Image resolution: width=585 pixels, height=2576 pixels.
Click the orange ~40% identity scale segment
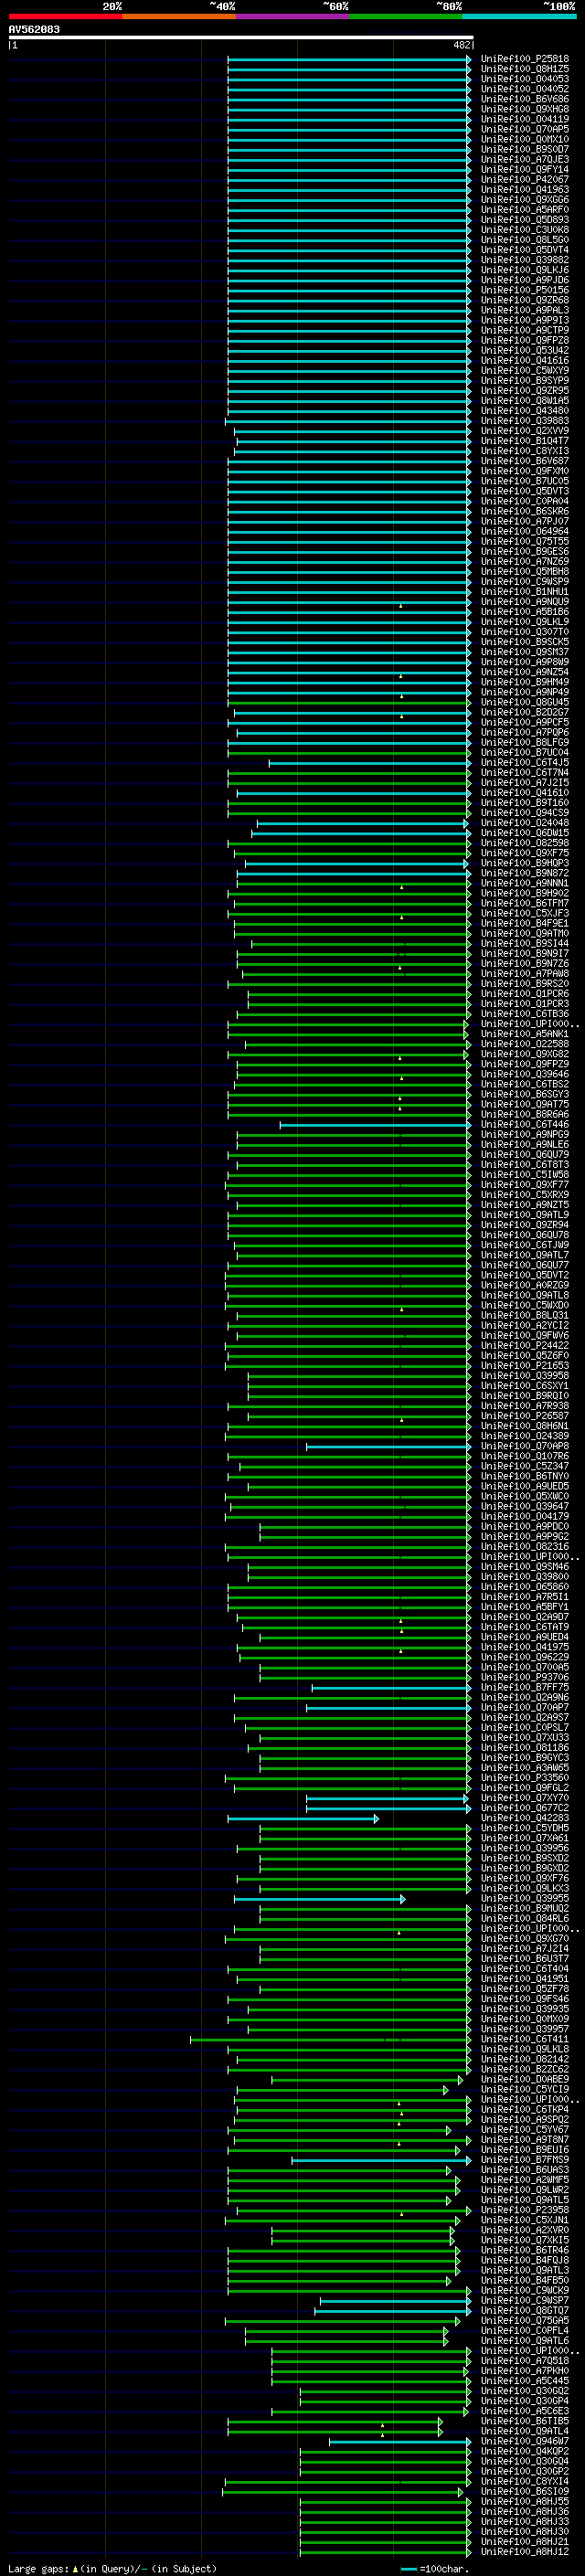179,16
